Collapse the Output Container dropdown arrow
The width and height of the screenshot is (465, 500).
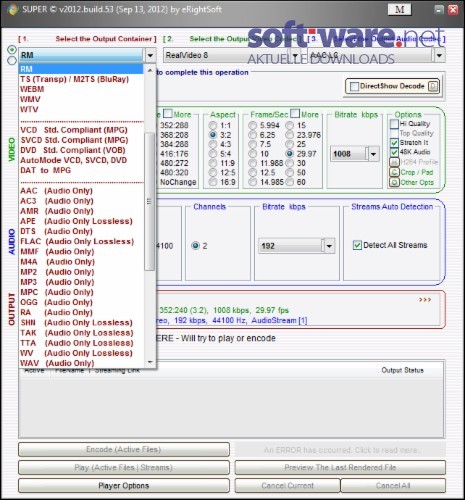pyautogui.click(x=150, y=55)
